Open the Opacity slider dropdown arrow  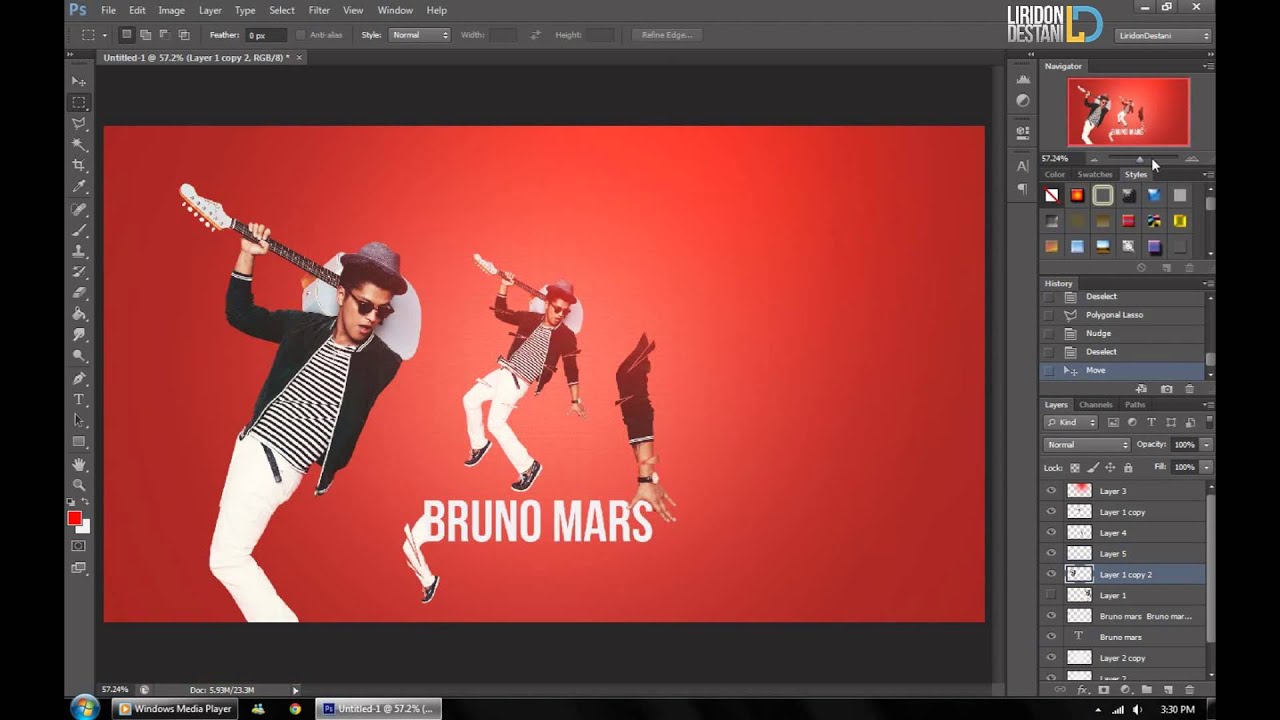click(x=1206, y=445)
